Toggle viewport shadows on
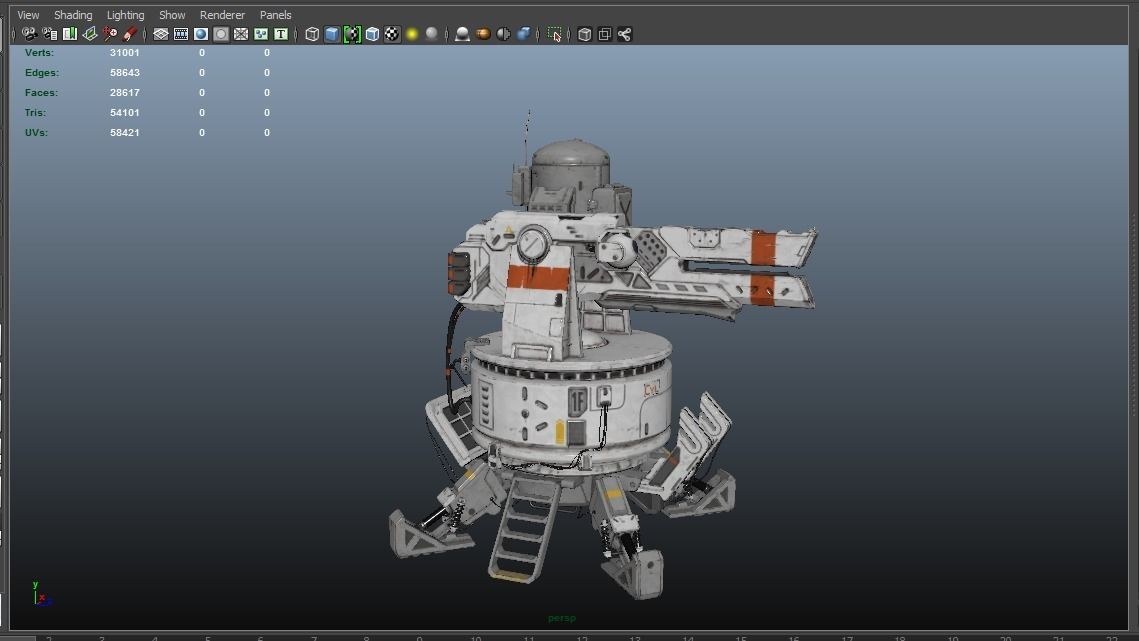1139x641 pixels. coord(461,34)
